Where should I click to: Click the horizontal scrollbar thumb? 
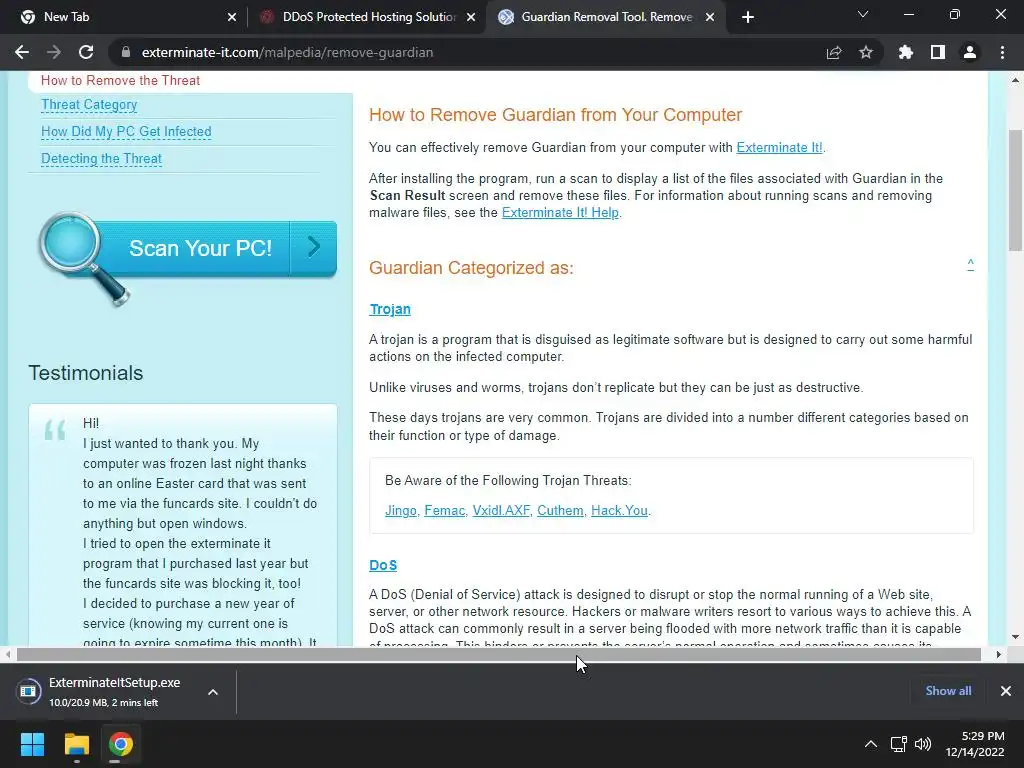[x=498, y=654]
